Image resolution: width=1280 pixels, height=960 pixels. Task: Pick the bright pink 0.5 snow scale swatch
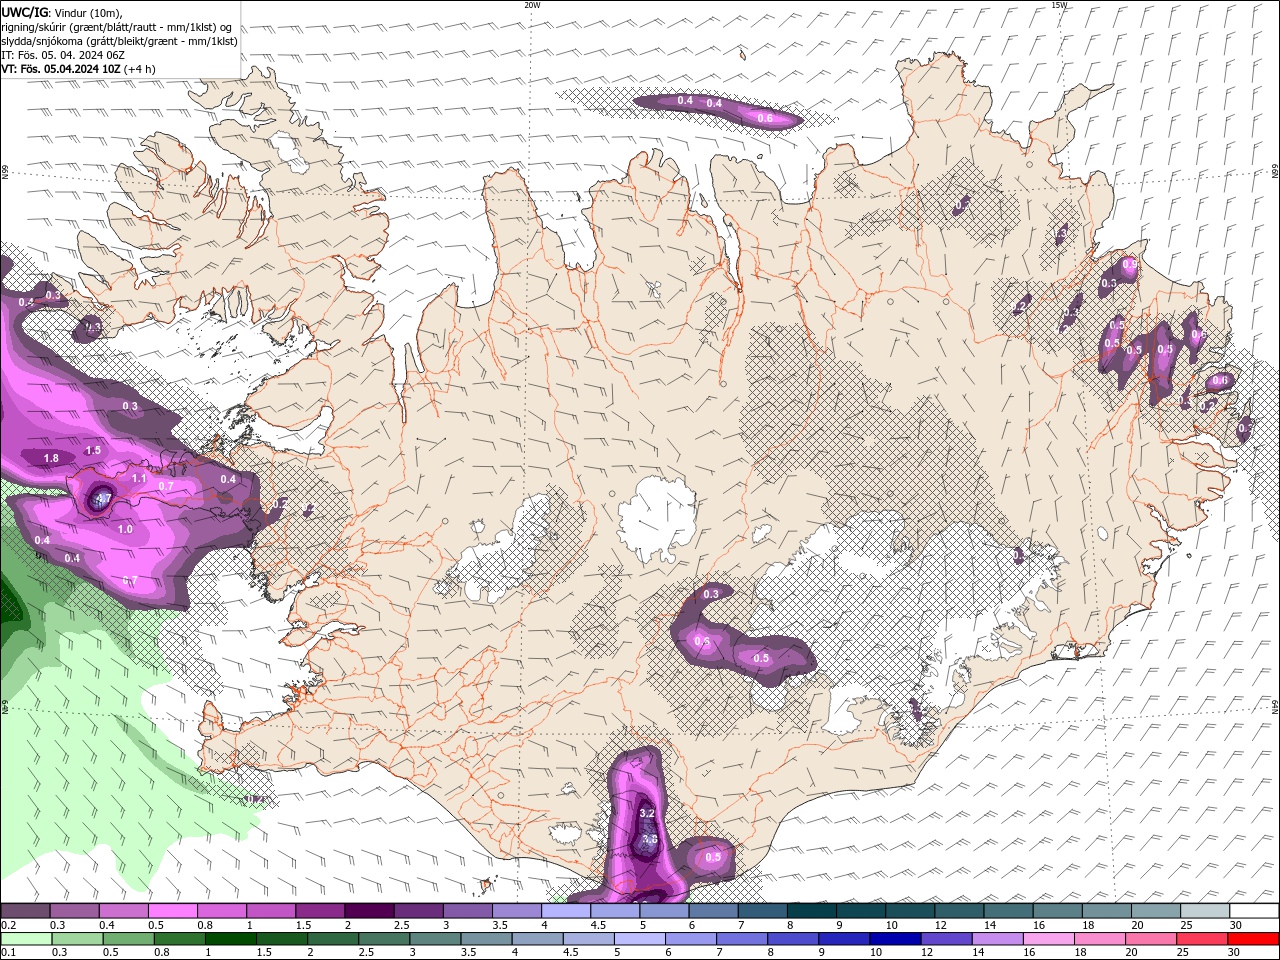pyautogui.click(x=173, y=911)
